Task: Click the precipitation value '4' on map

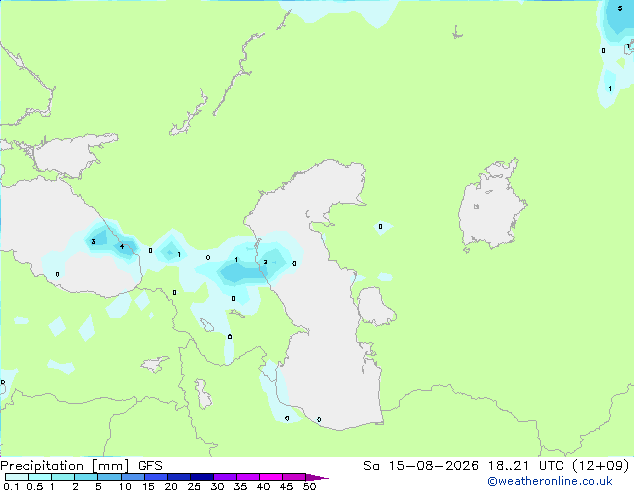Action: pos(122,246)
